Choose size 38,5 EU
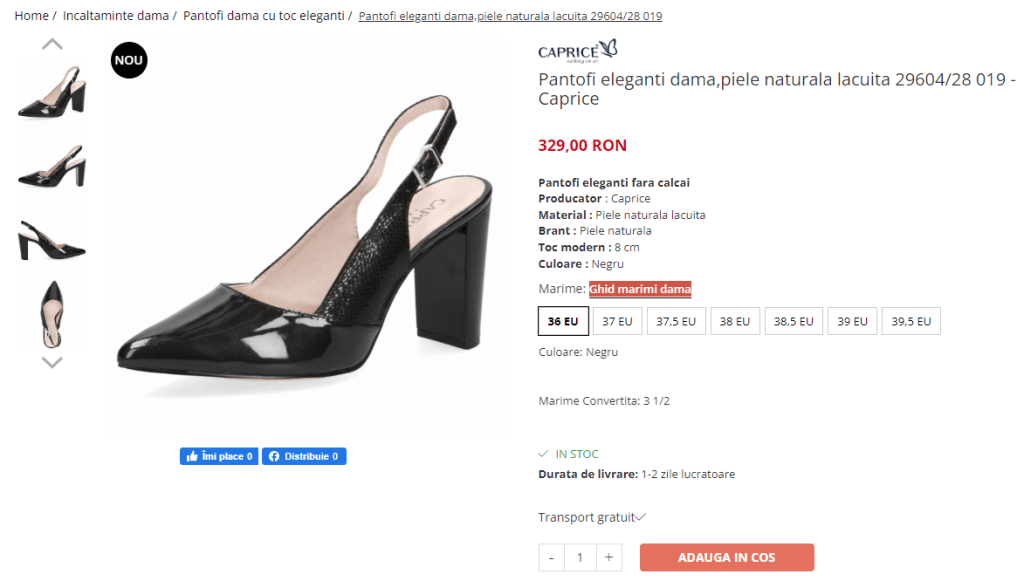 tap(793, 321)
